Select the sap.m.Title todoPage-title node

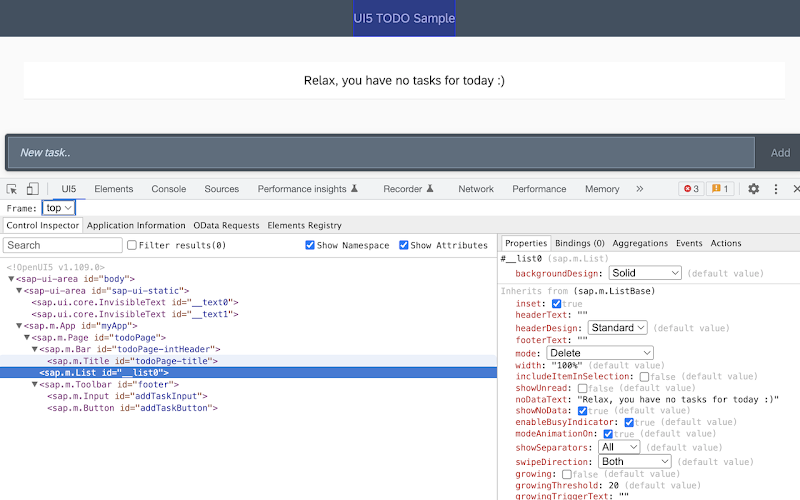point(132,361)
